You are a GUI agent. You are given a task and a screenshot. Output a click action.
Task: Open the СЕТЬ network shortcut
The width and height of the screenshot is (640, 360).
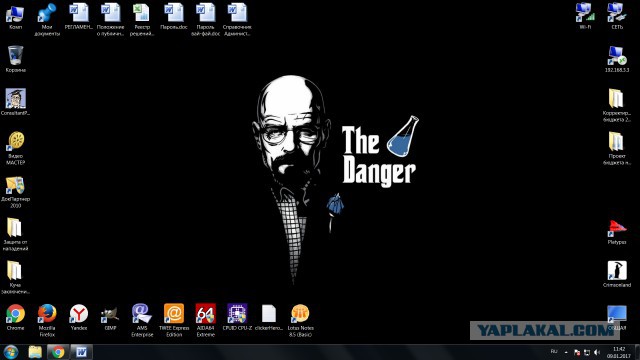pos(617,16)
